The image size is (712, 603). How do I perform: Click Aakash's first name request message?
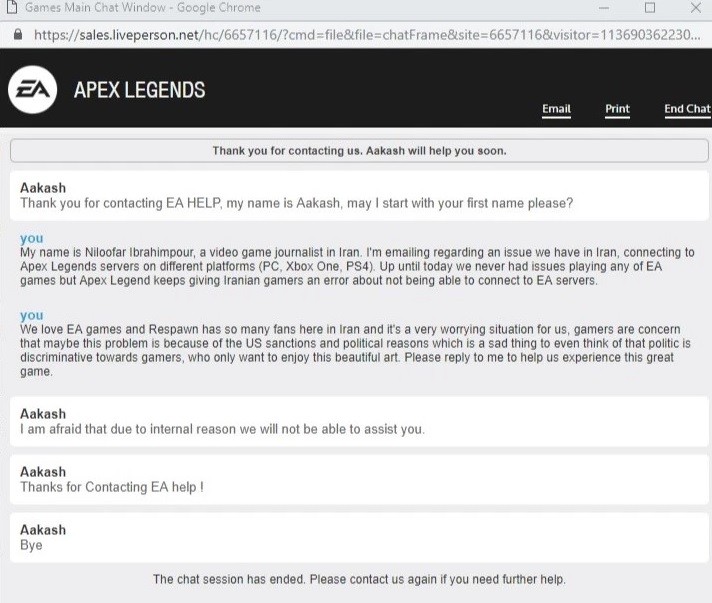[x=359, y=196]
